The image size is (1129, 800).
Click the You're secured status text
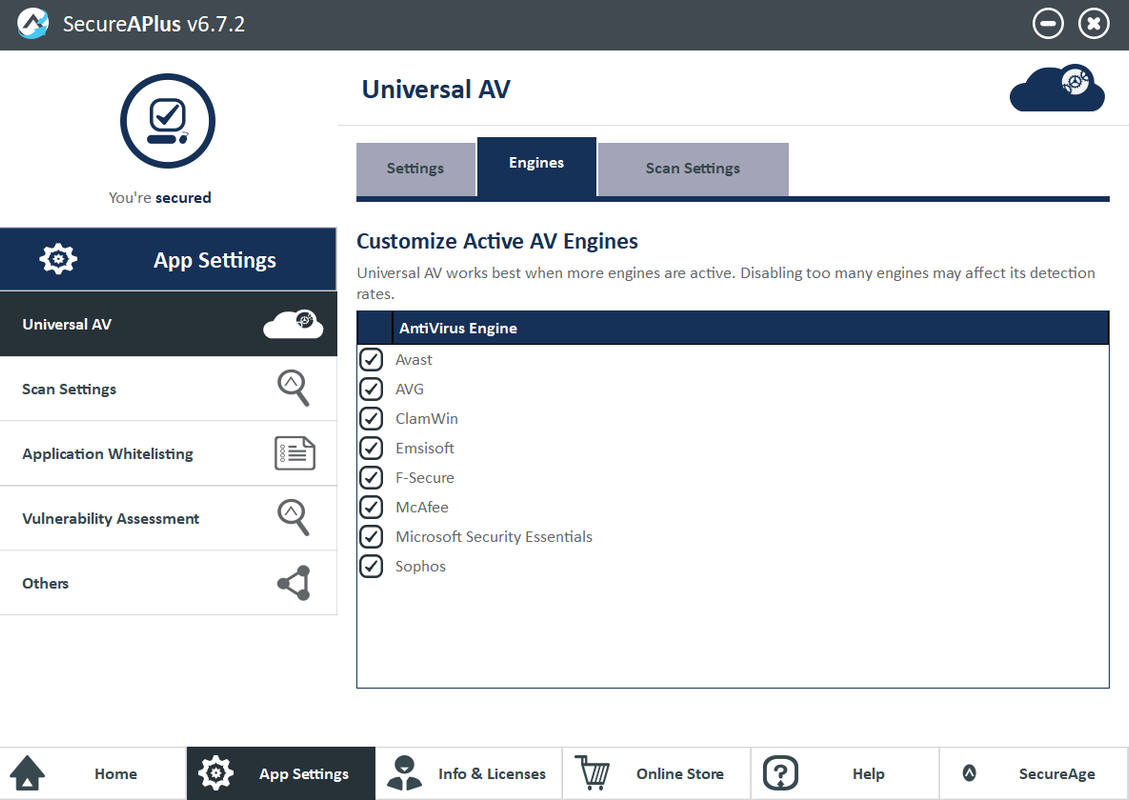pyautogui.click(x=160, y=197)
